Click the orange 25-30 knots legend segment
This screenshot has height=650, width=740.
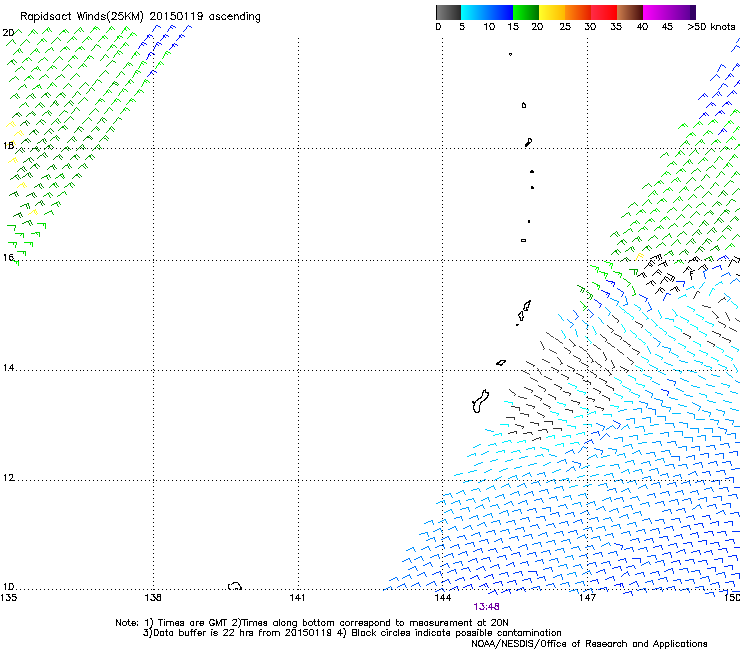(578, 12)
